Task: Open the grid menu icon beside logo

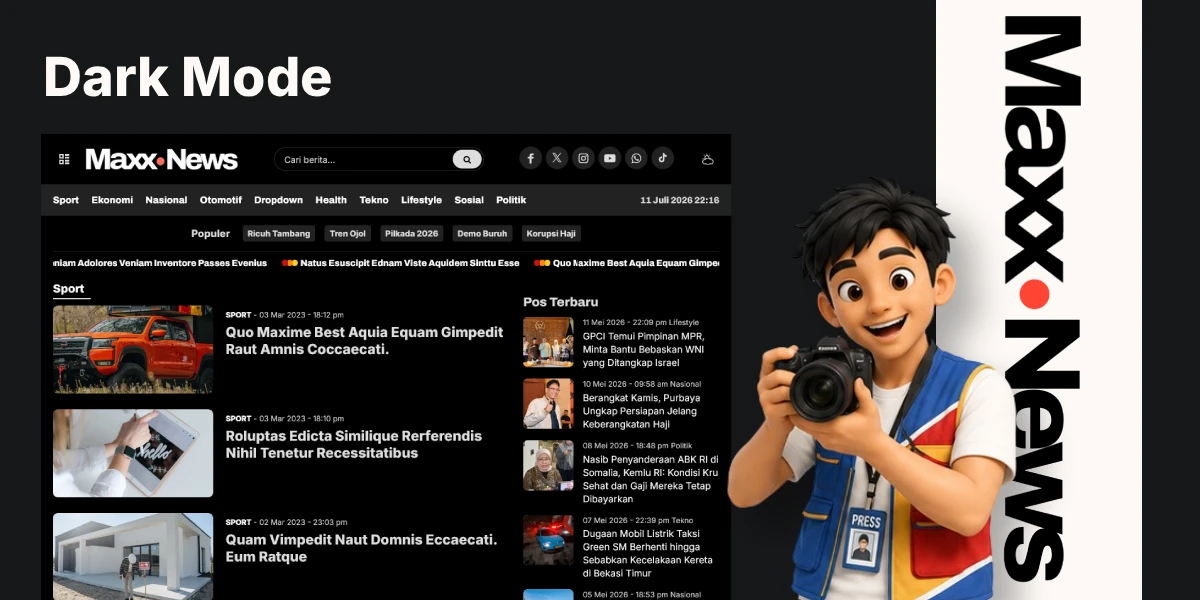Action: click(x=64, y=159)
